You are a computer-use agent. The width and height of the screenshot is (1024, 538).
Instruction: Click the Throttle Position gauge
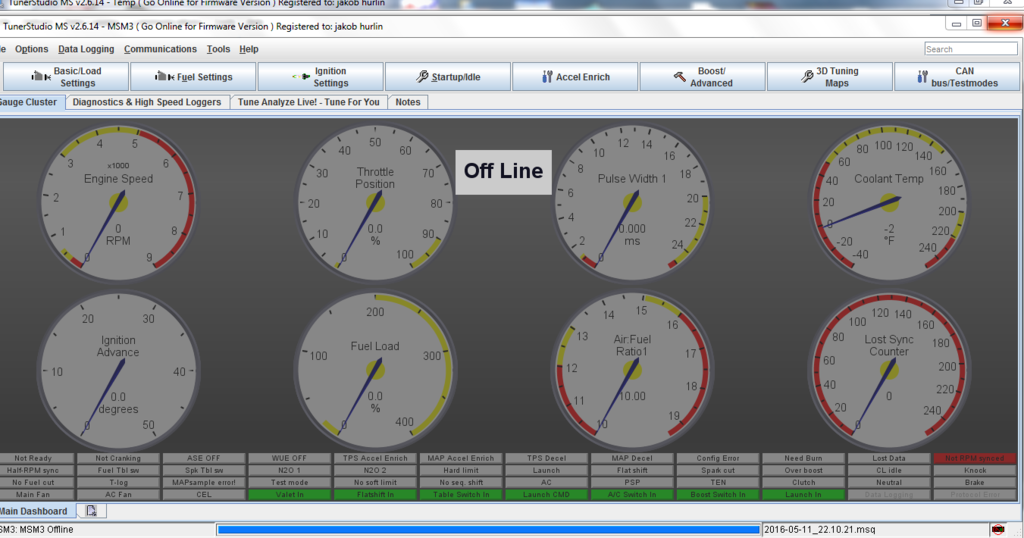click(x=375, y=202)
